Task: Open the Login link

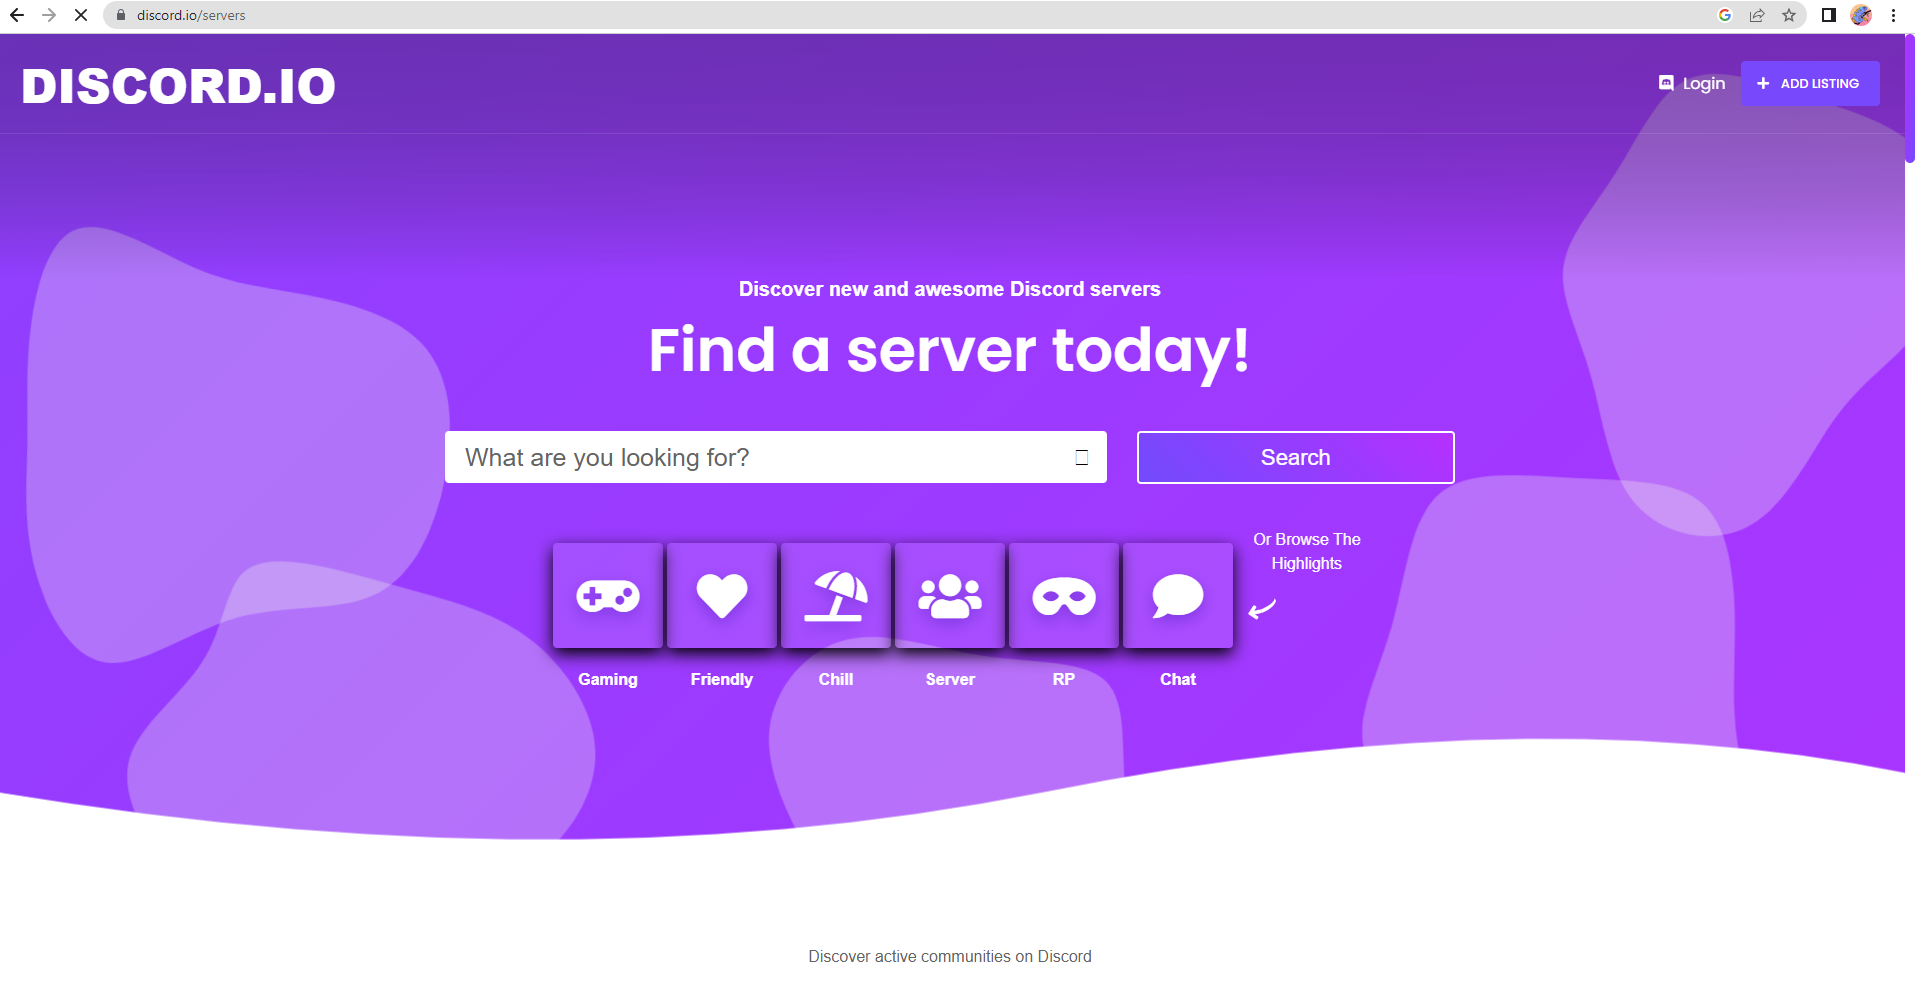Action: tap(1692, 83)
